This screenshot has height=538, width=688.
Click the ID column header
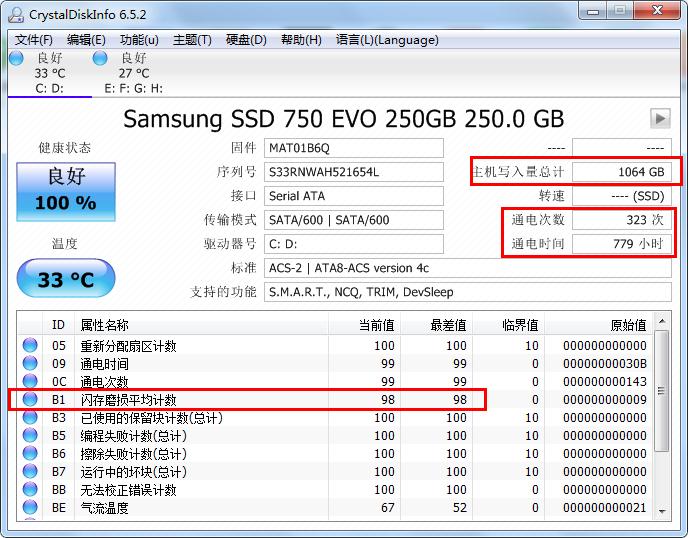[x=58, y=325]
